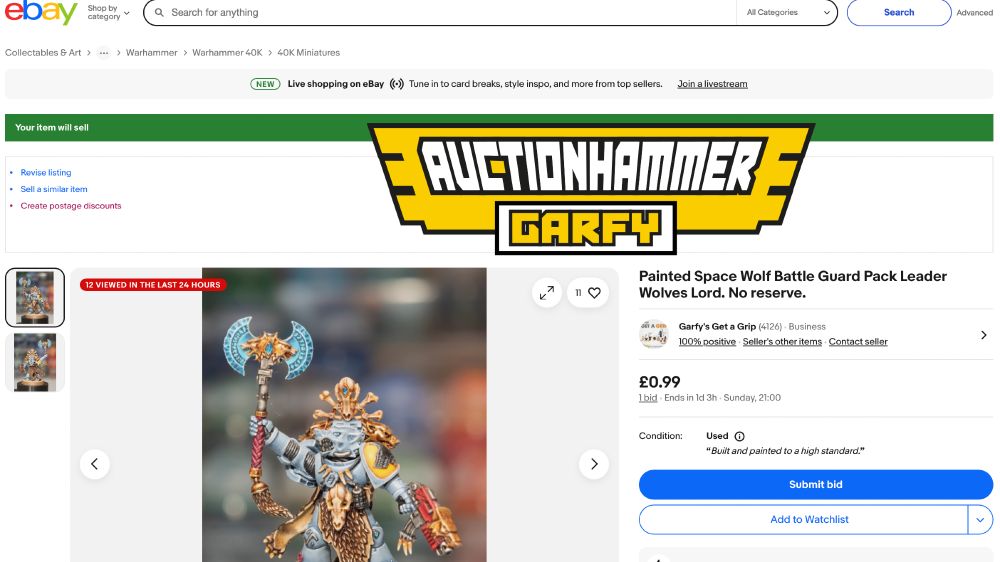This screenshot has height=562, width=1000.
Task: Expand the product image to fullscreen
Action: pos(547,293)
